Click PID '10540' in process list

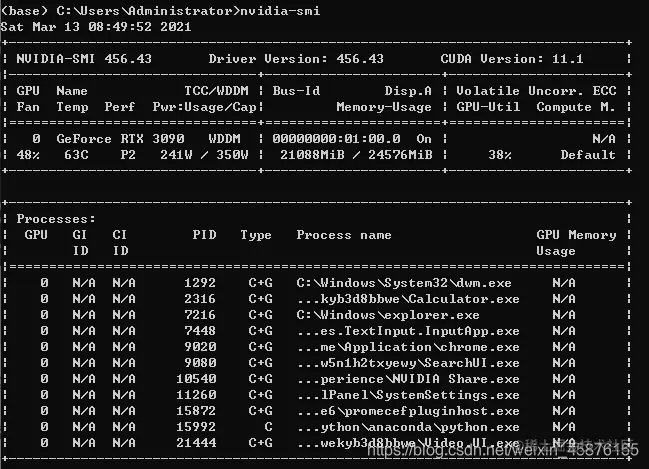pyautogui.click(x=197, y=379)
